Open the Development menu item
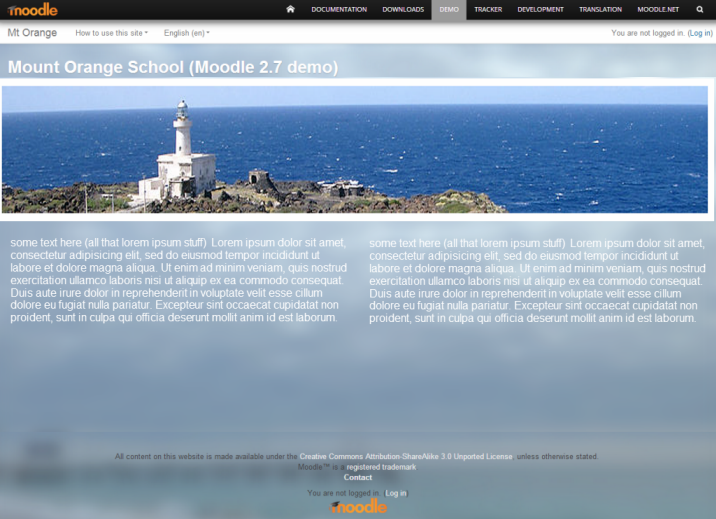This screenshot has width=716, height=519. point(541,9)
